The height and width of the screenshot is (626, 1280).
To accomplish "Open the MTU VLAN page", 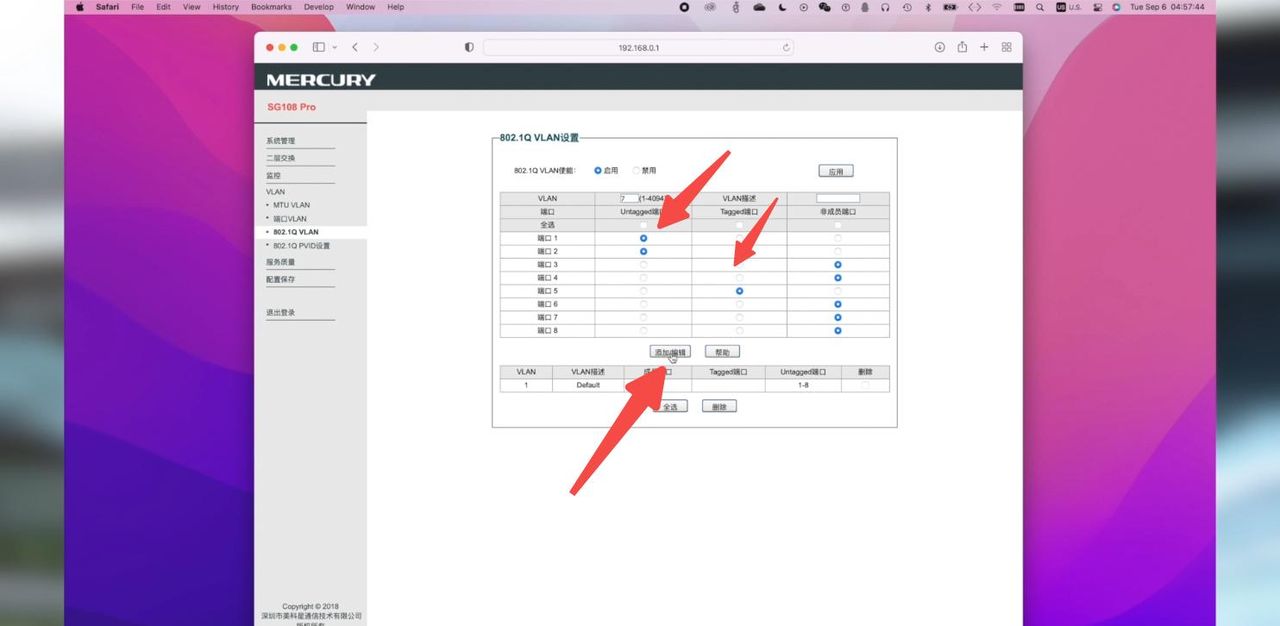I will pos(291,205).
